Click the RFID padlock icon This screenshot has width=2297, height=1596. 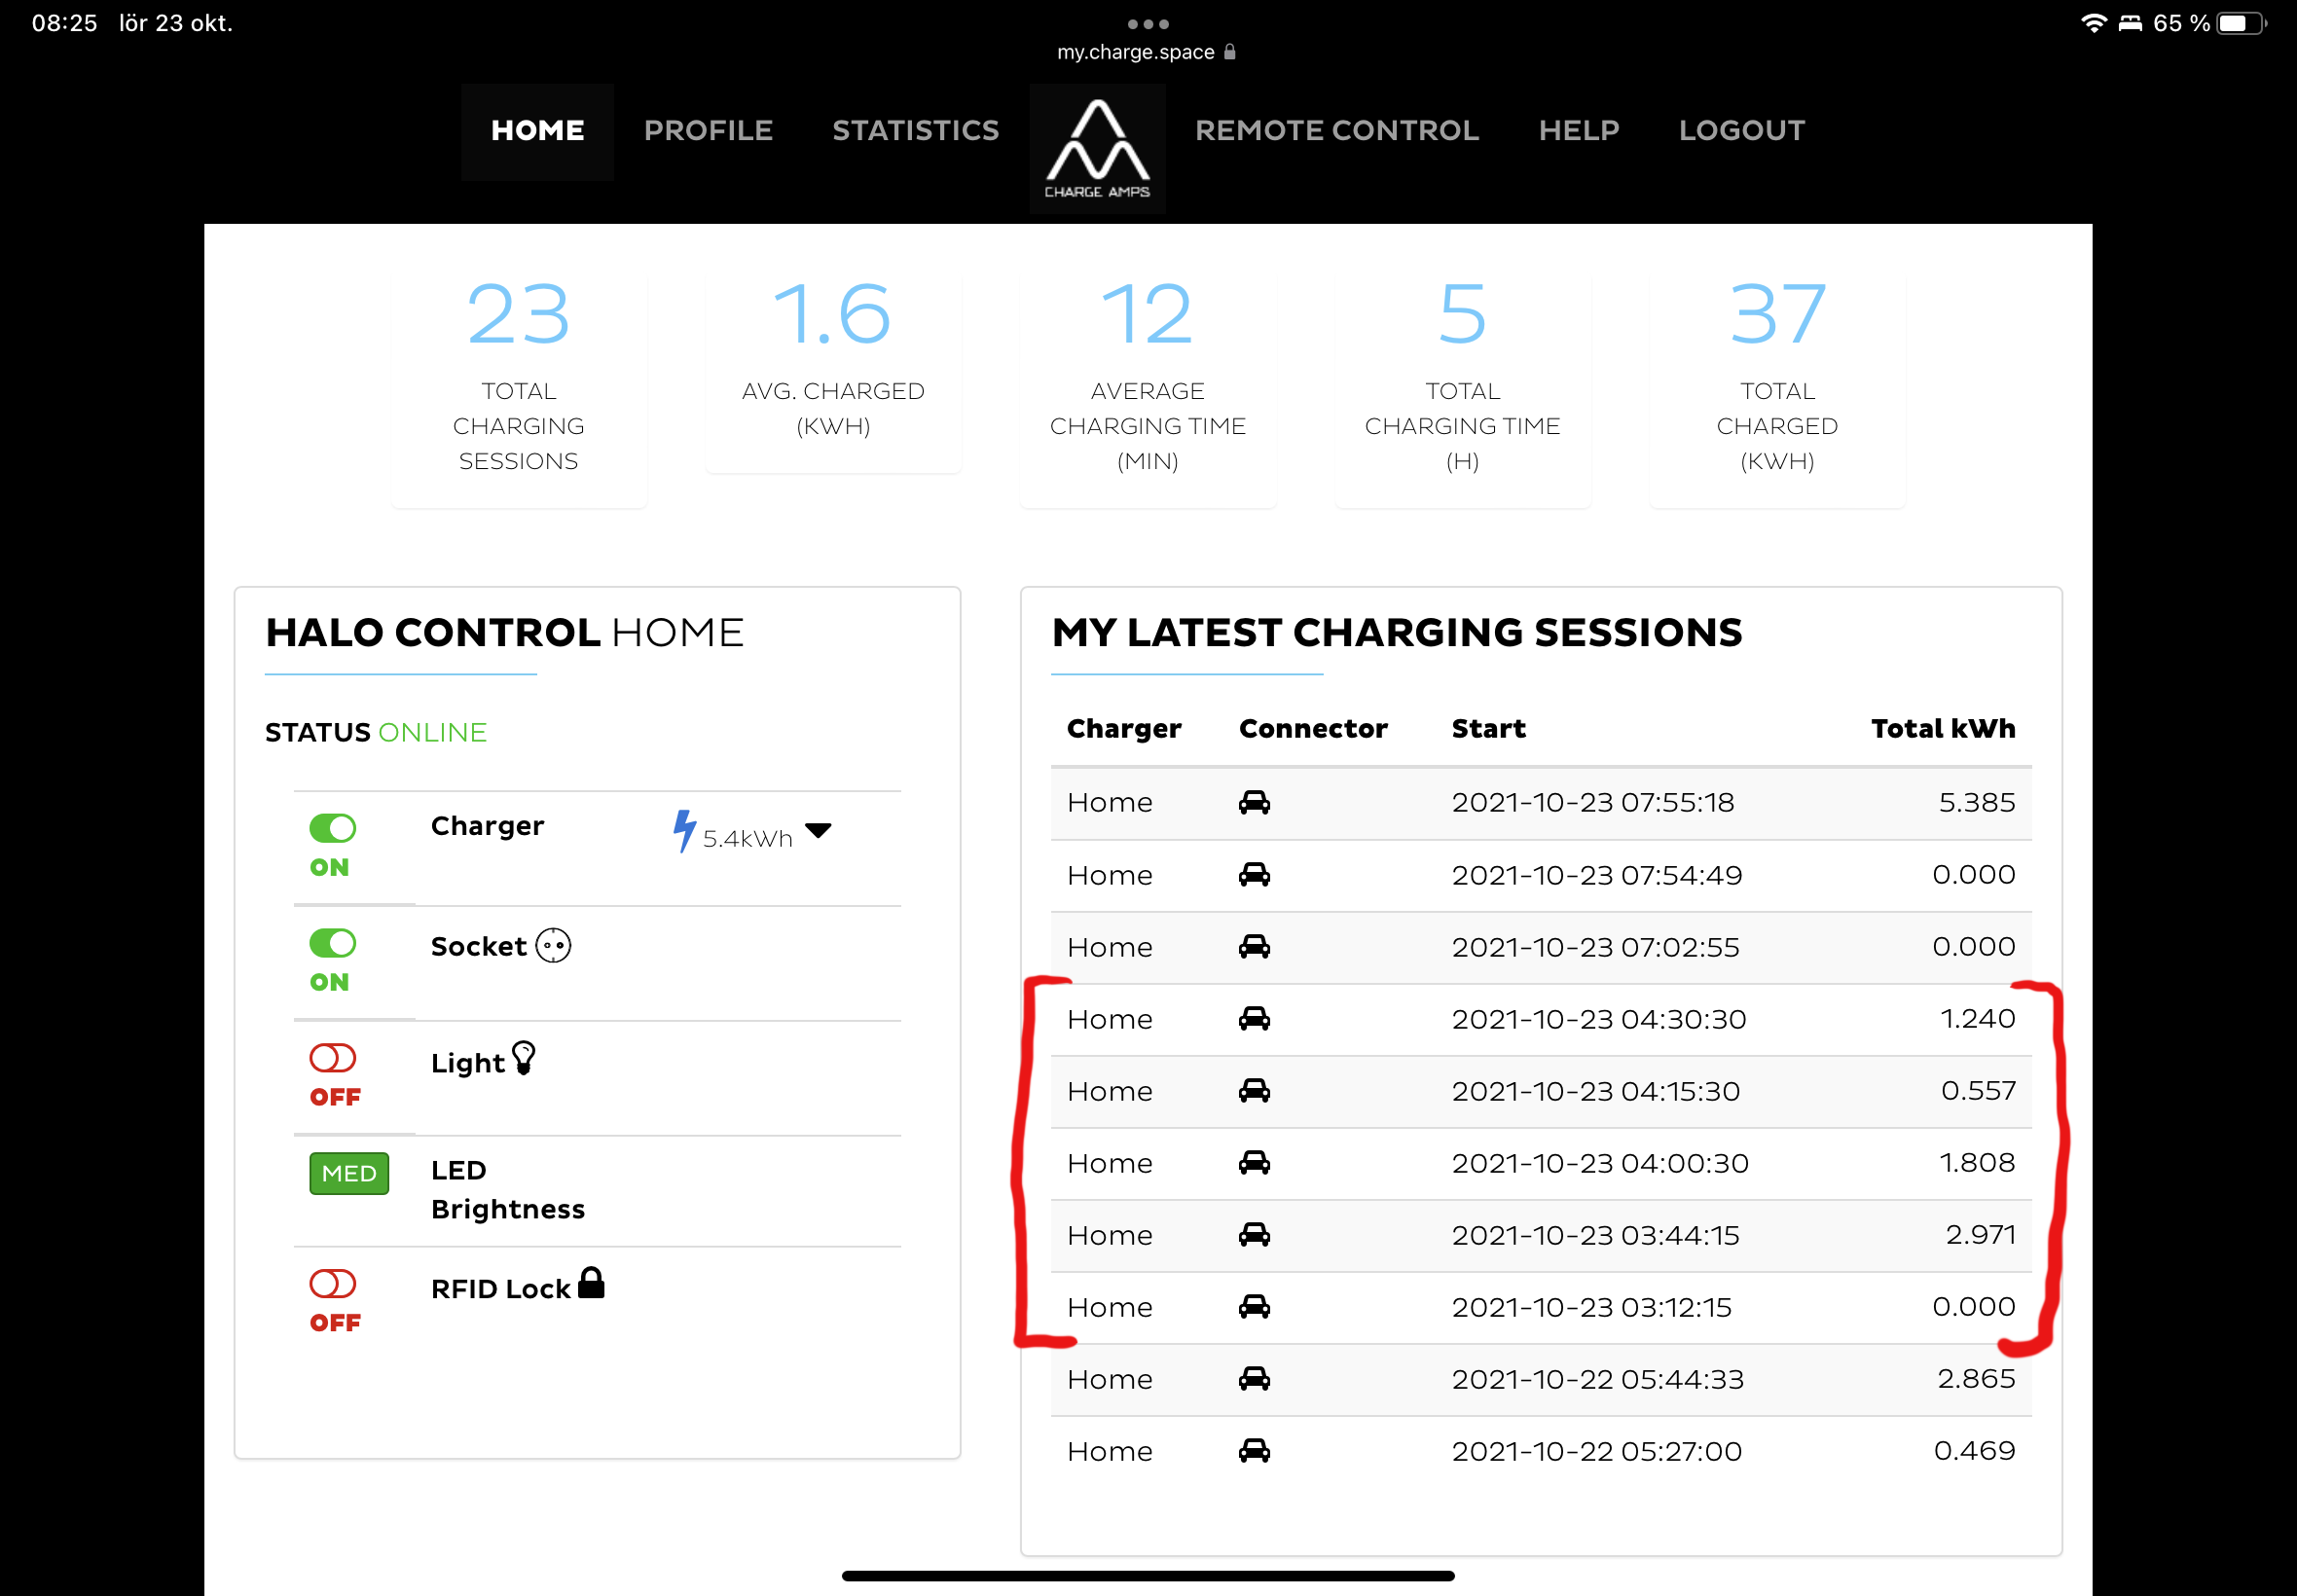591,1283
